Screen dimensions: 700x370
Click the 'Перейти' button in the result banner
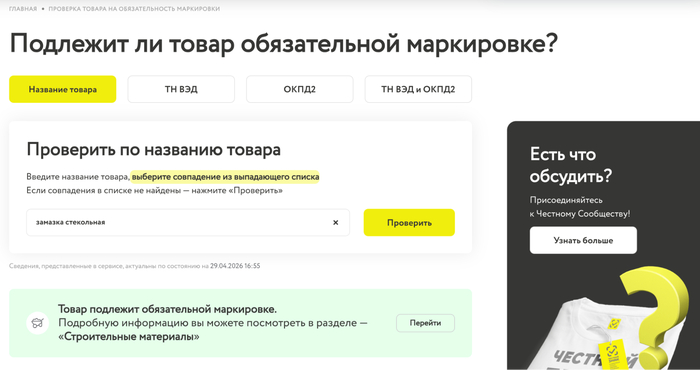(x=425, y=323)
